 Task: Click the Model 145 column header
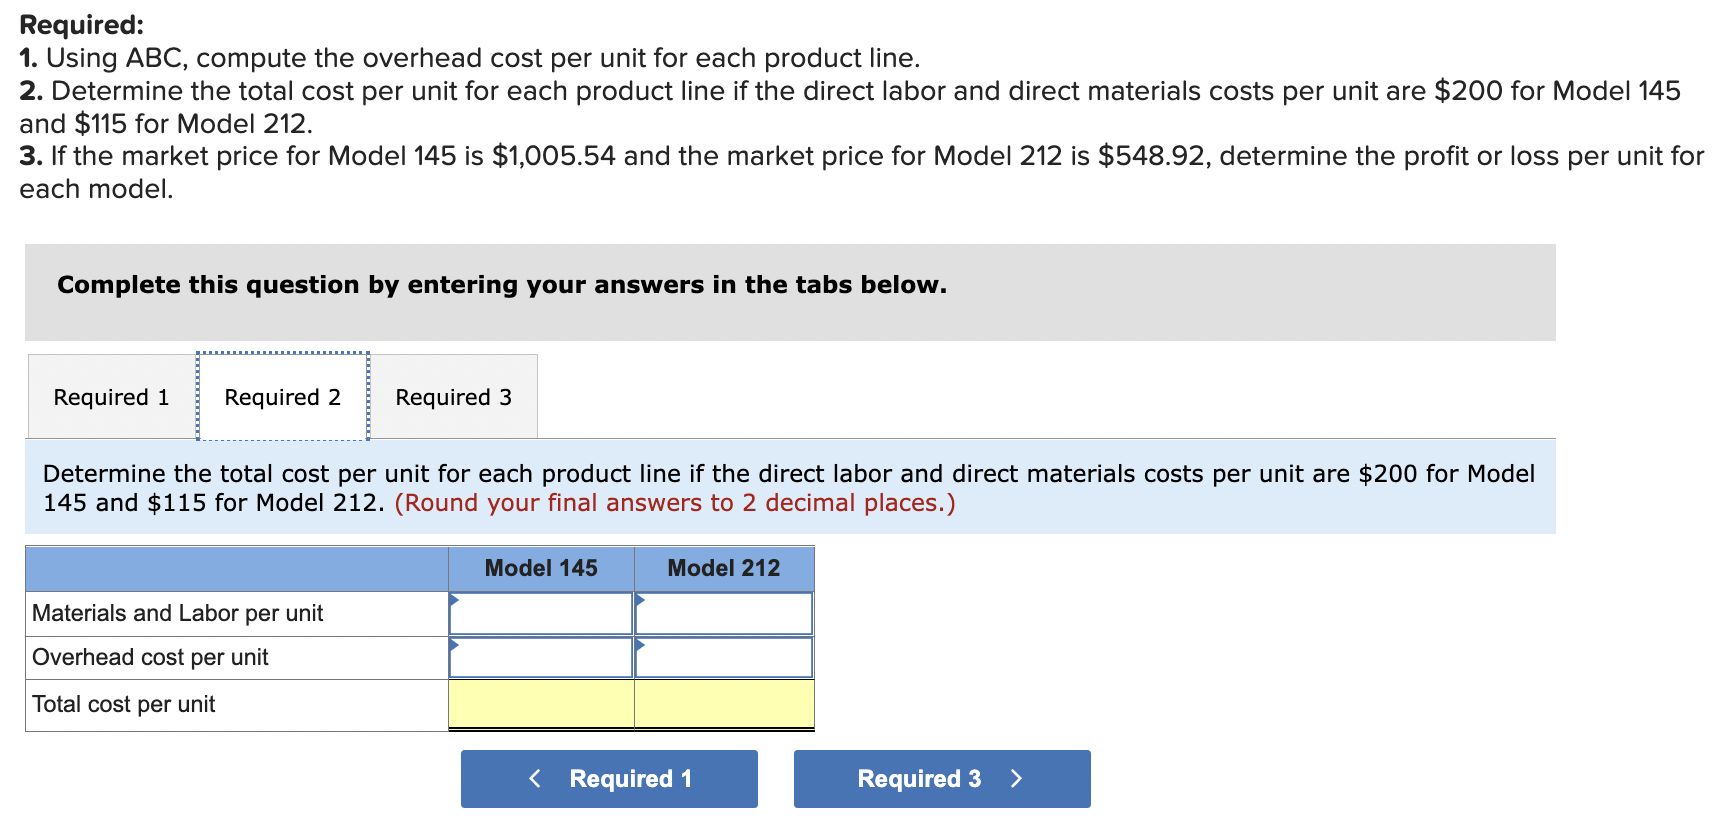coord(541,568)
